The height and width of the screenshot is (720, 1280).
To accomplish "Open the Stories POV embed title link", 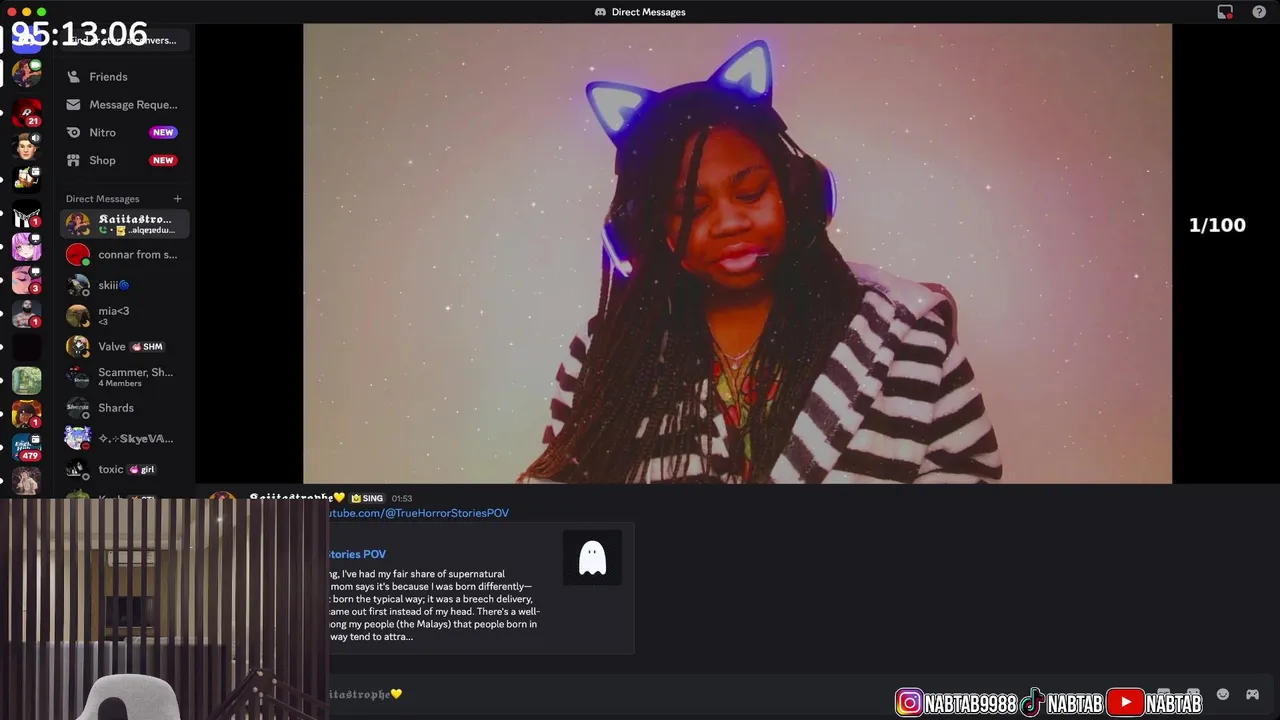I will [358, 554].
